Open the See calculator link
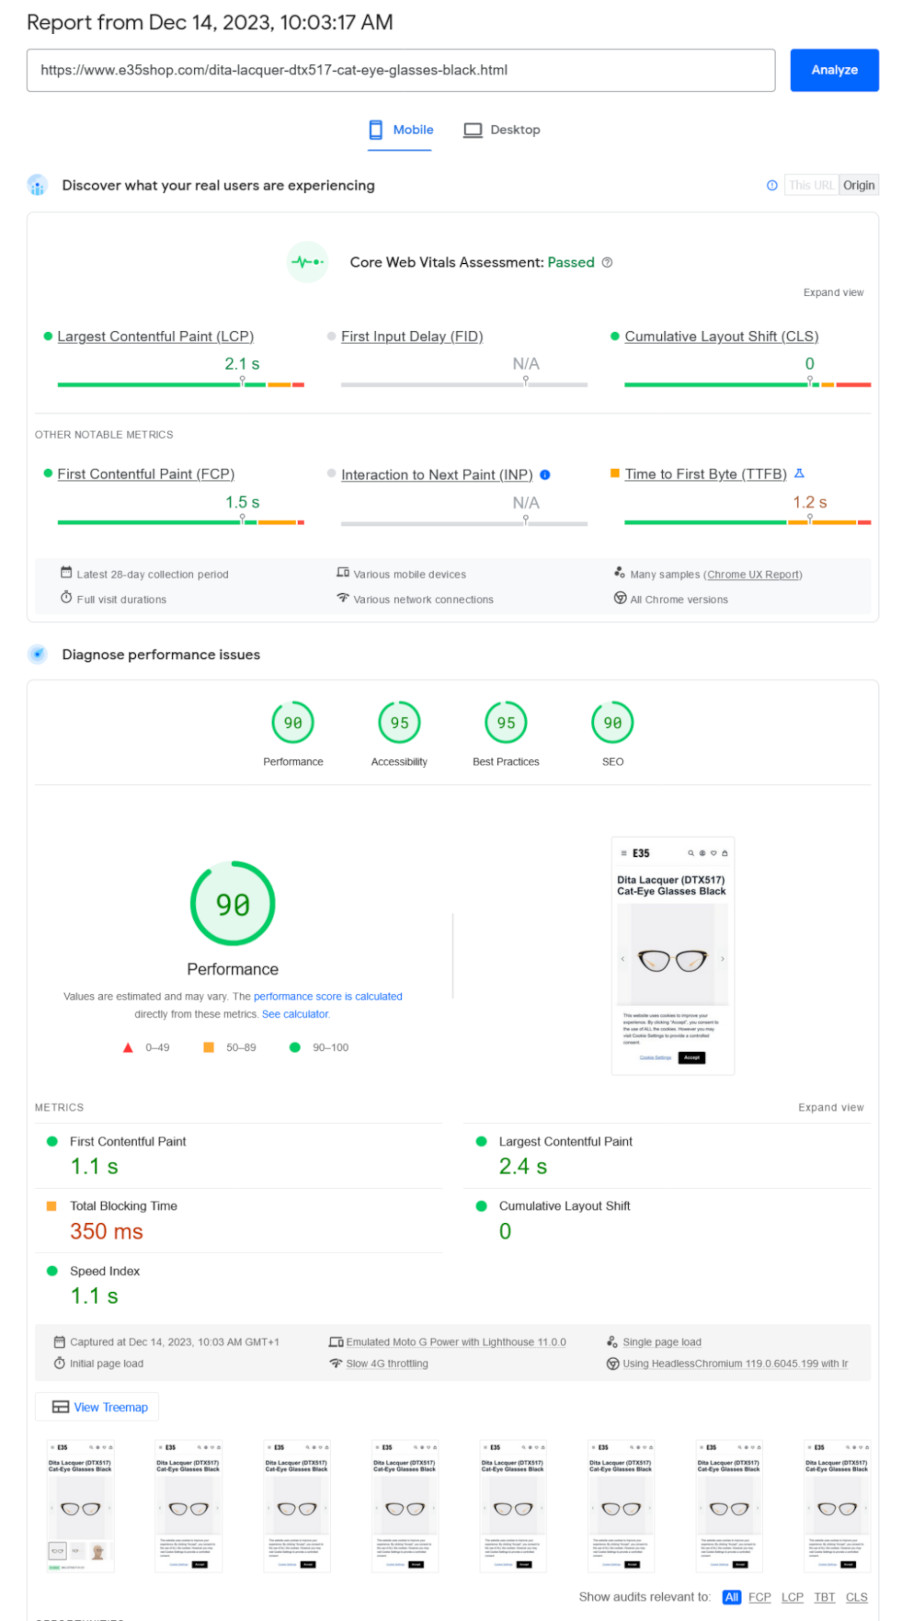The image size is (900, 1621). click(295, 1014)
